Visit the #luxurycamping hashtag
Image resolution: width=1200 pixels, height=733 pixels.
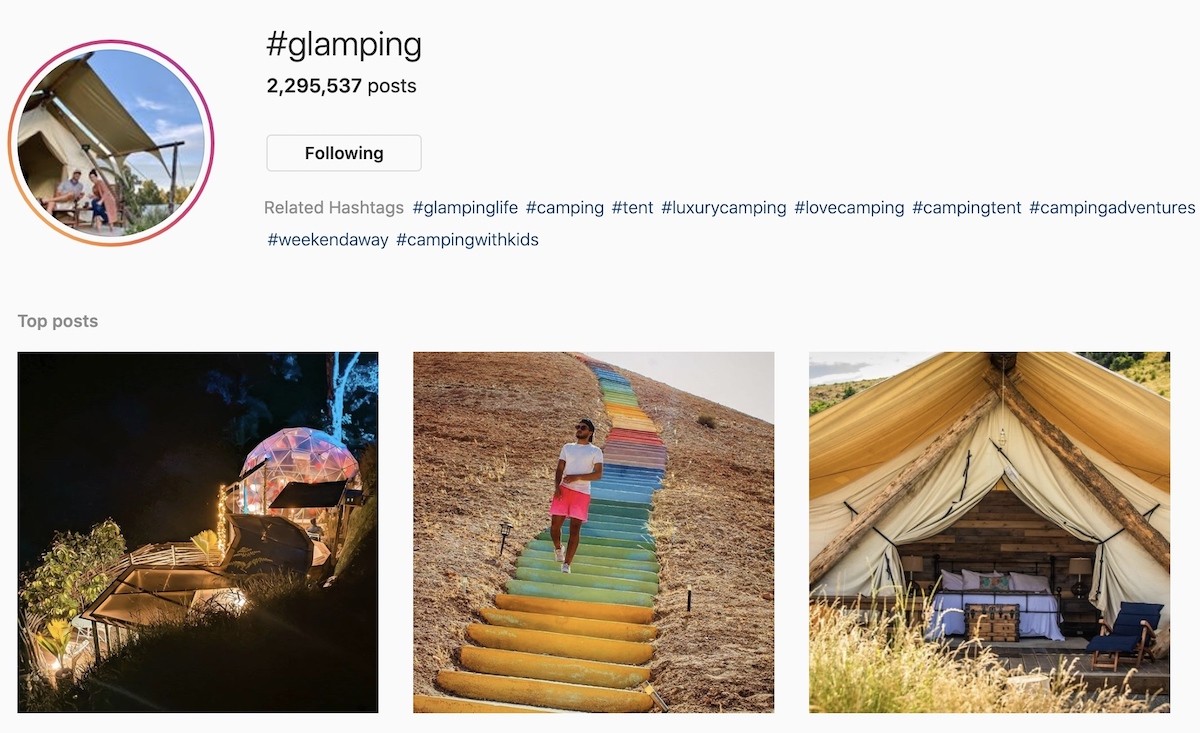coord(724,208)
